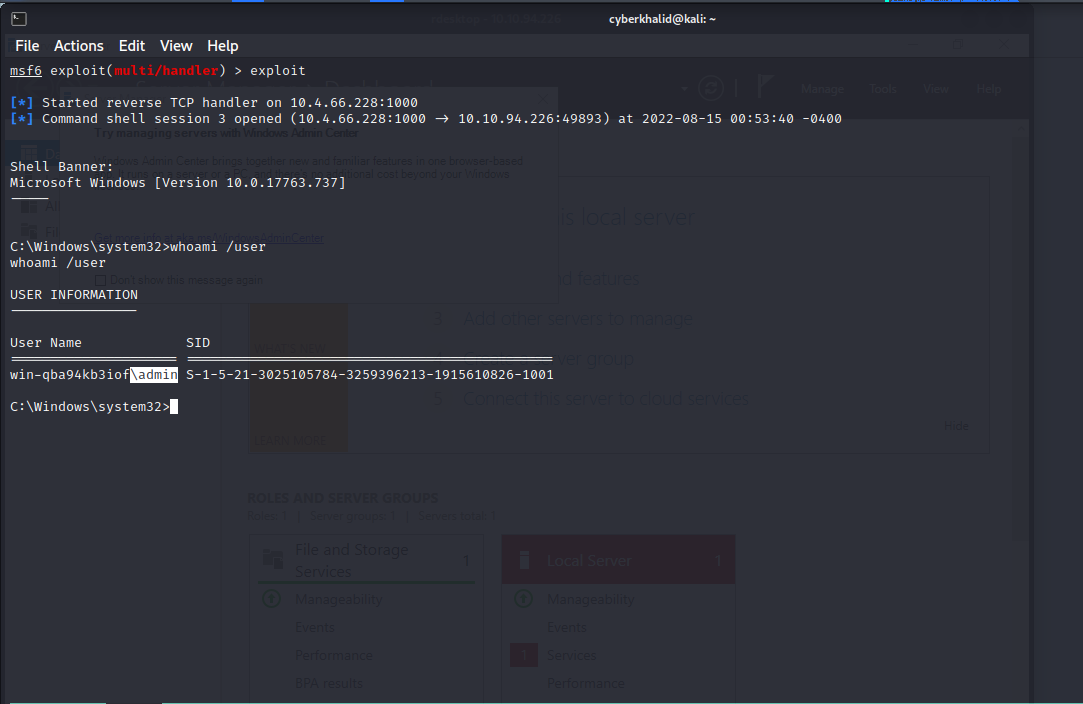
Task: Click the 'USER INFORMATION' heading text
Action: pos(74,294)
